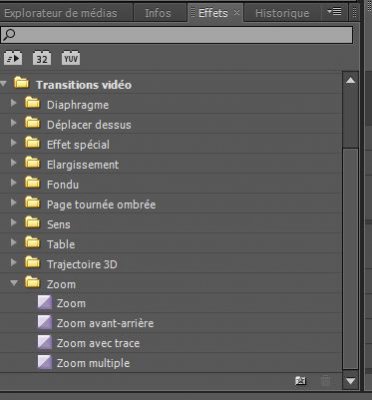Select the Zoom avant-arrière transition icon
Viewport: 372px width, 400px height.
[45, 323]
